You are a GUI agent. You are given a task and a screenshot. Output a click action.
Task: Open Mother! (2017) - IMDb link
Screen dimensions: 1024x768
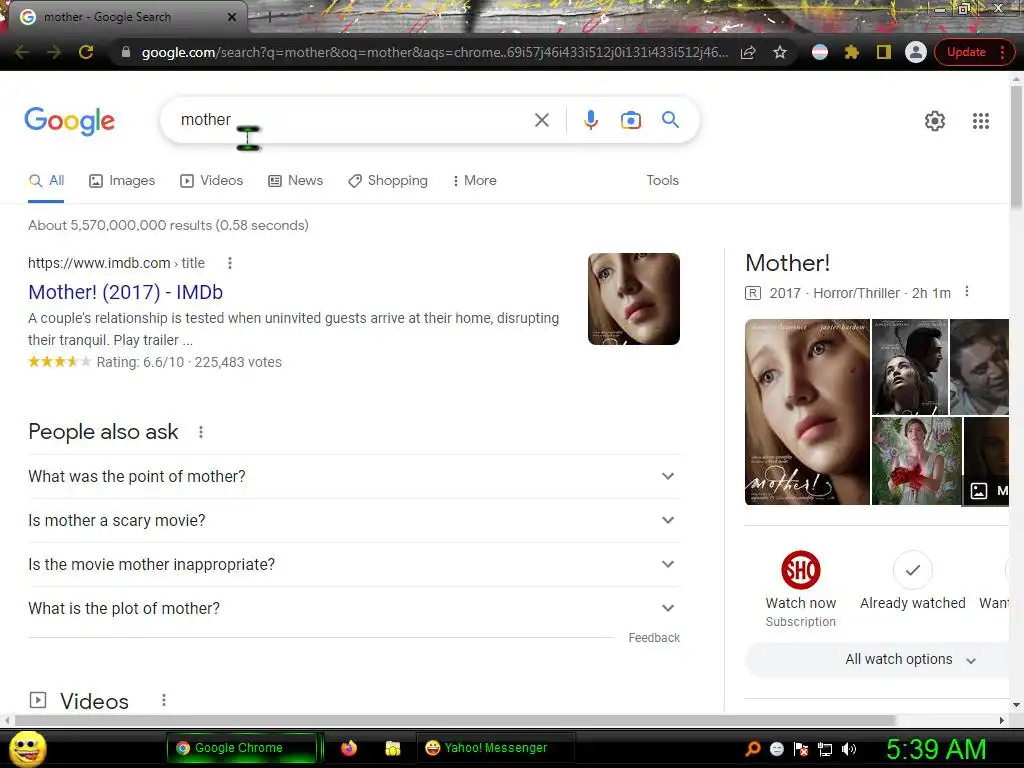pos(125,292)
